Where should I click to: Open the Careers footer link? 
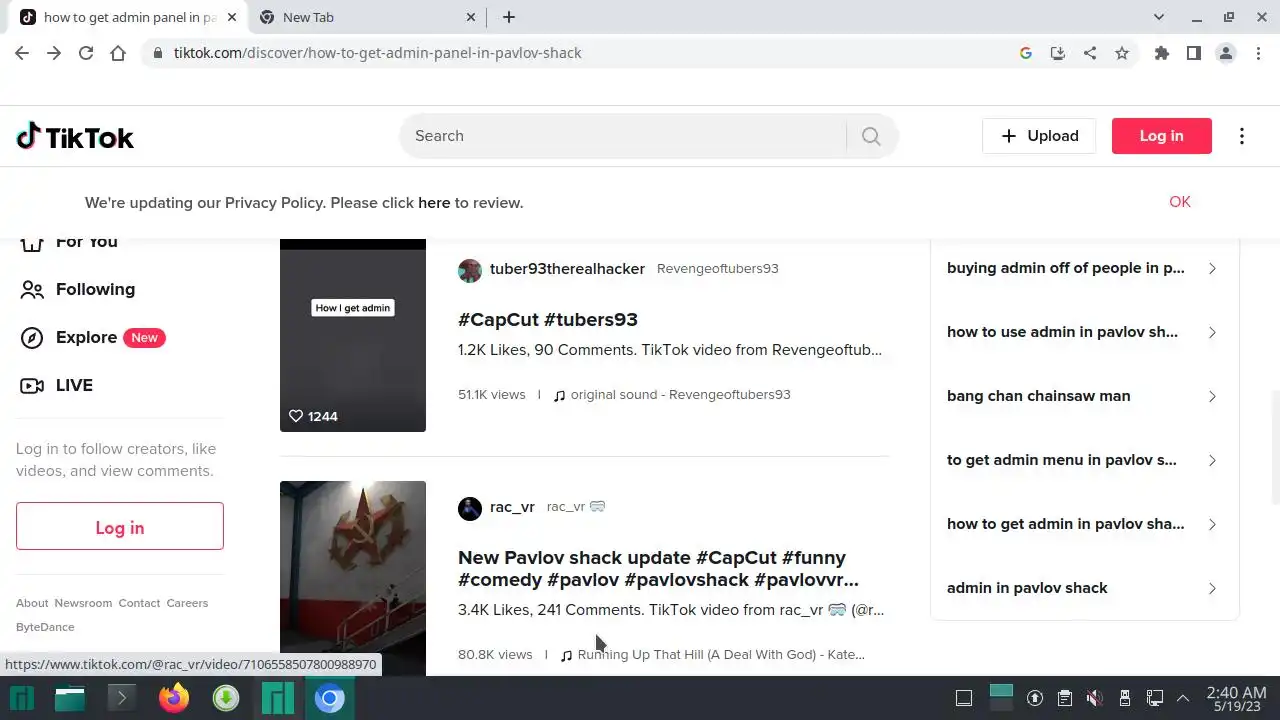(187, 603)
